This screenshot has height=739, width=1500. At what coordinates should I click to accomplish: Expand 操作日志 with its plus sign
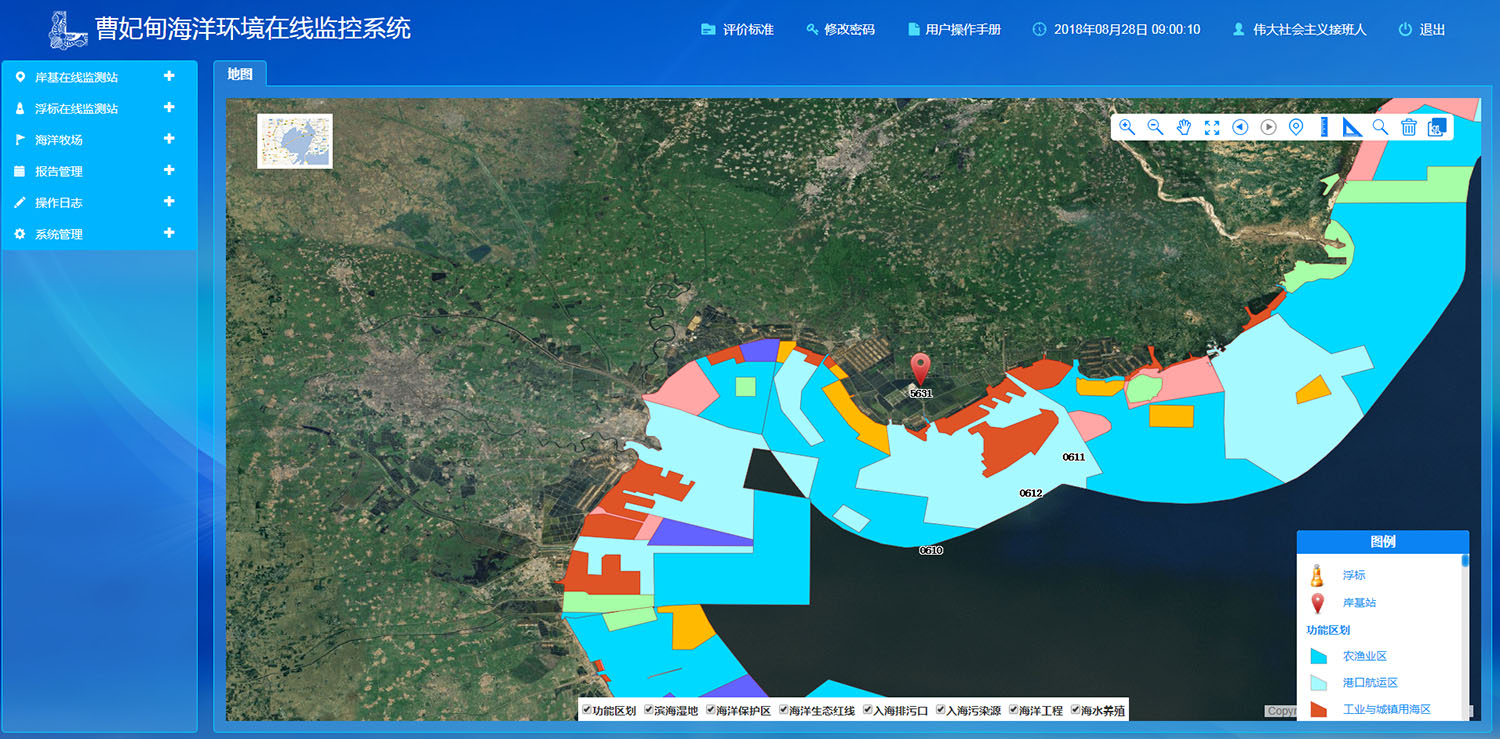(169, 202)
